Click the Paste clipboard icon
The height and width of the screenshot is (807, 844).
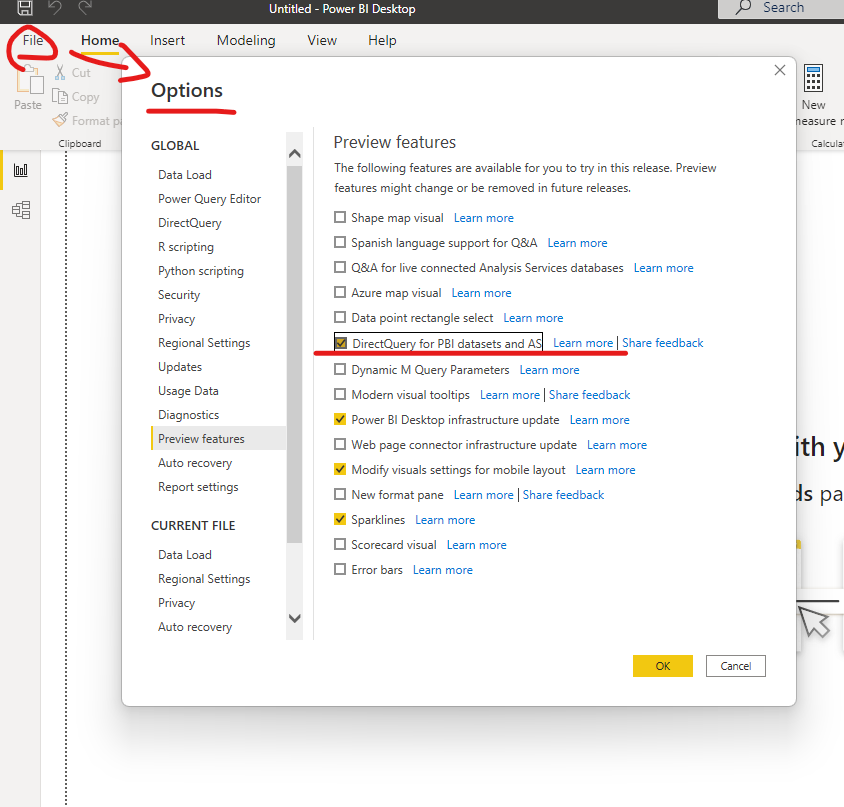pyautogui.click(x=29, y=80)
